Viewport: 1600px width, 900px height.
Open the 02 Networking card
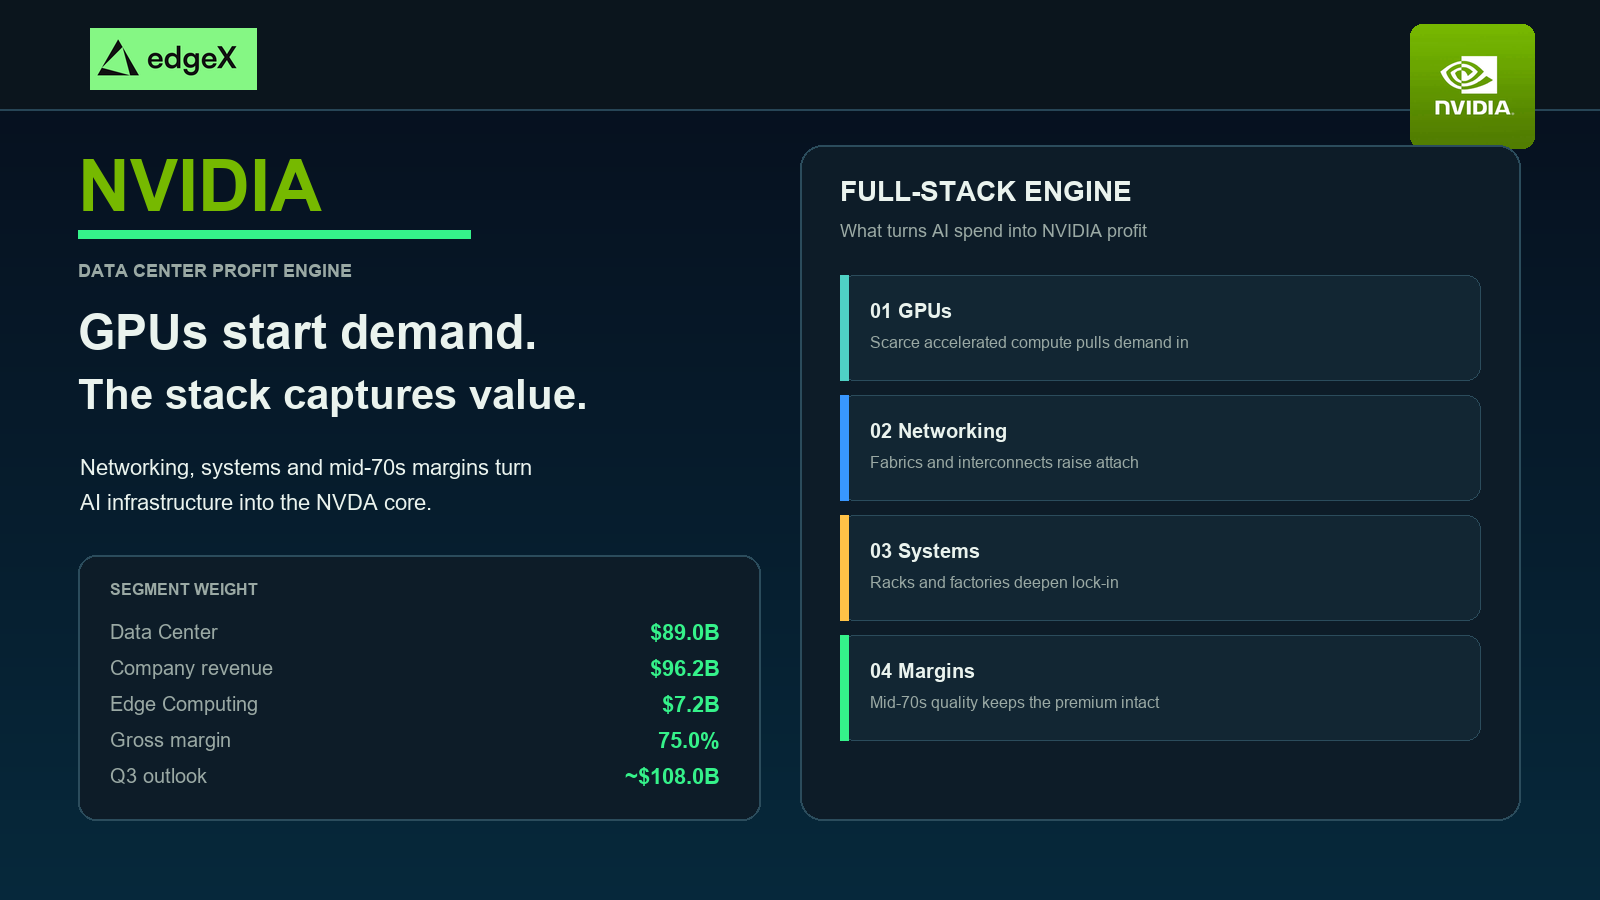coord(1160,448)
